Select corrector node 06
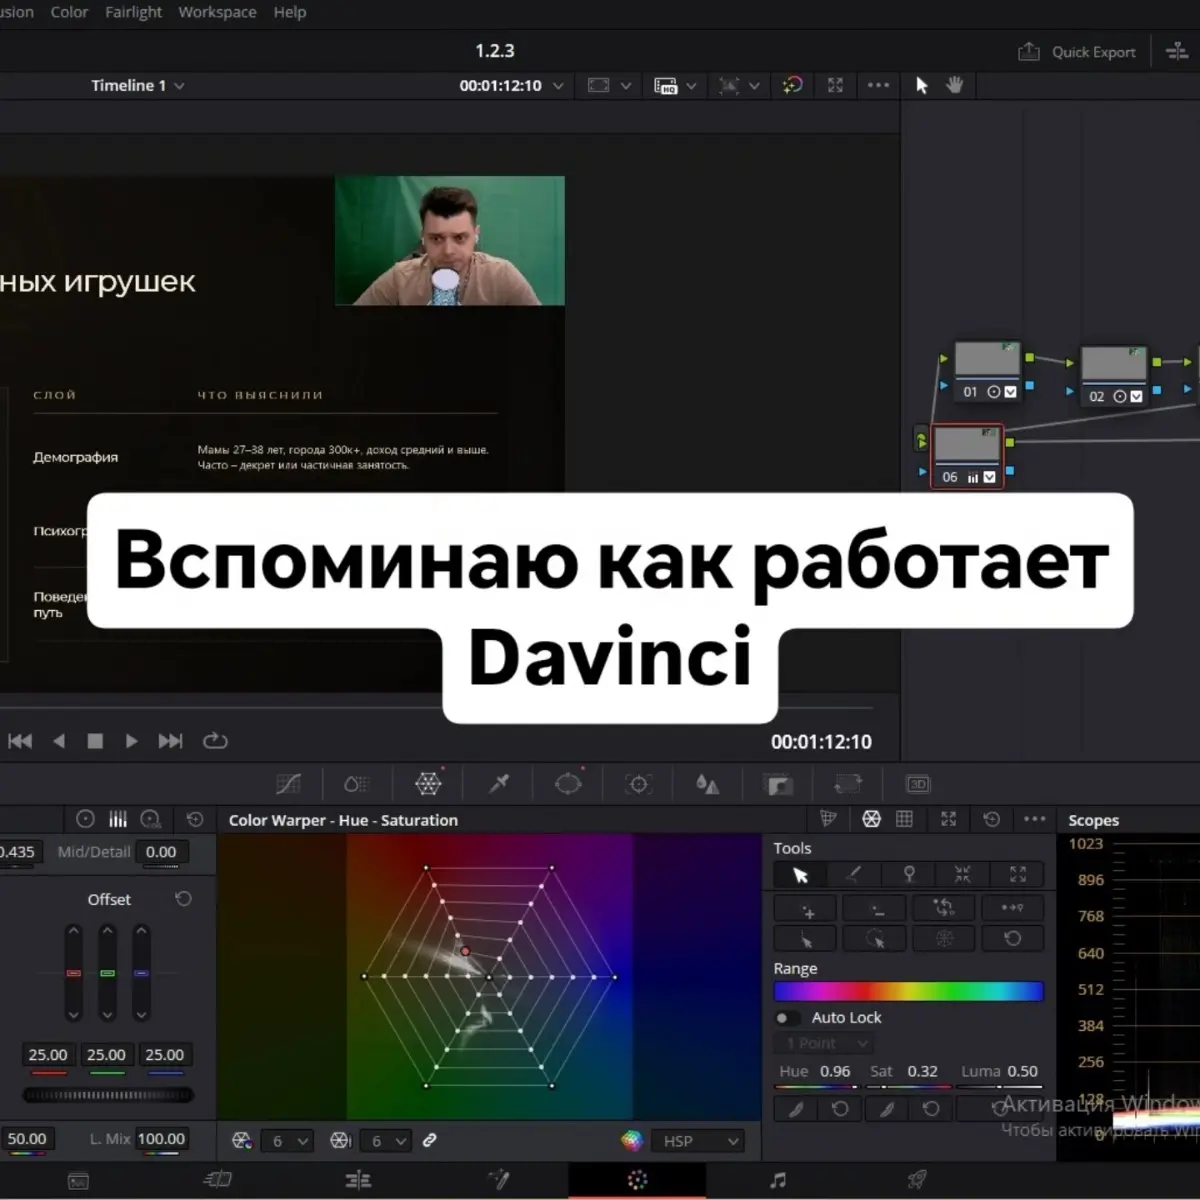 coord(966,456)
